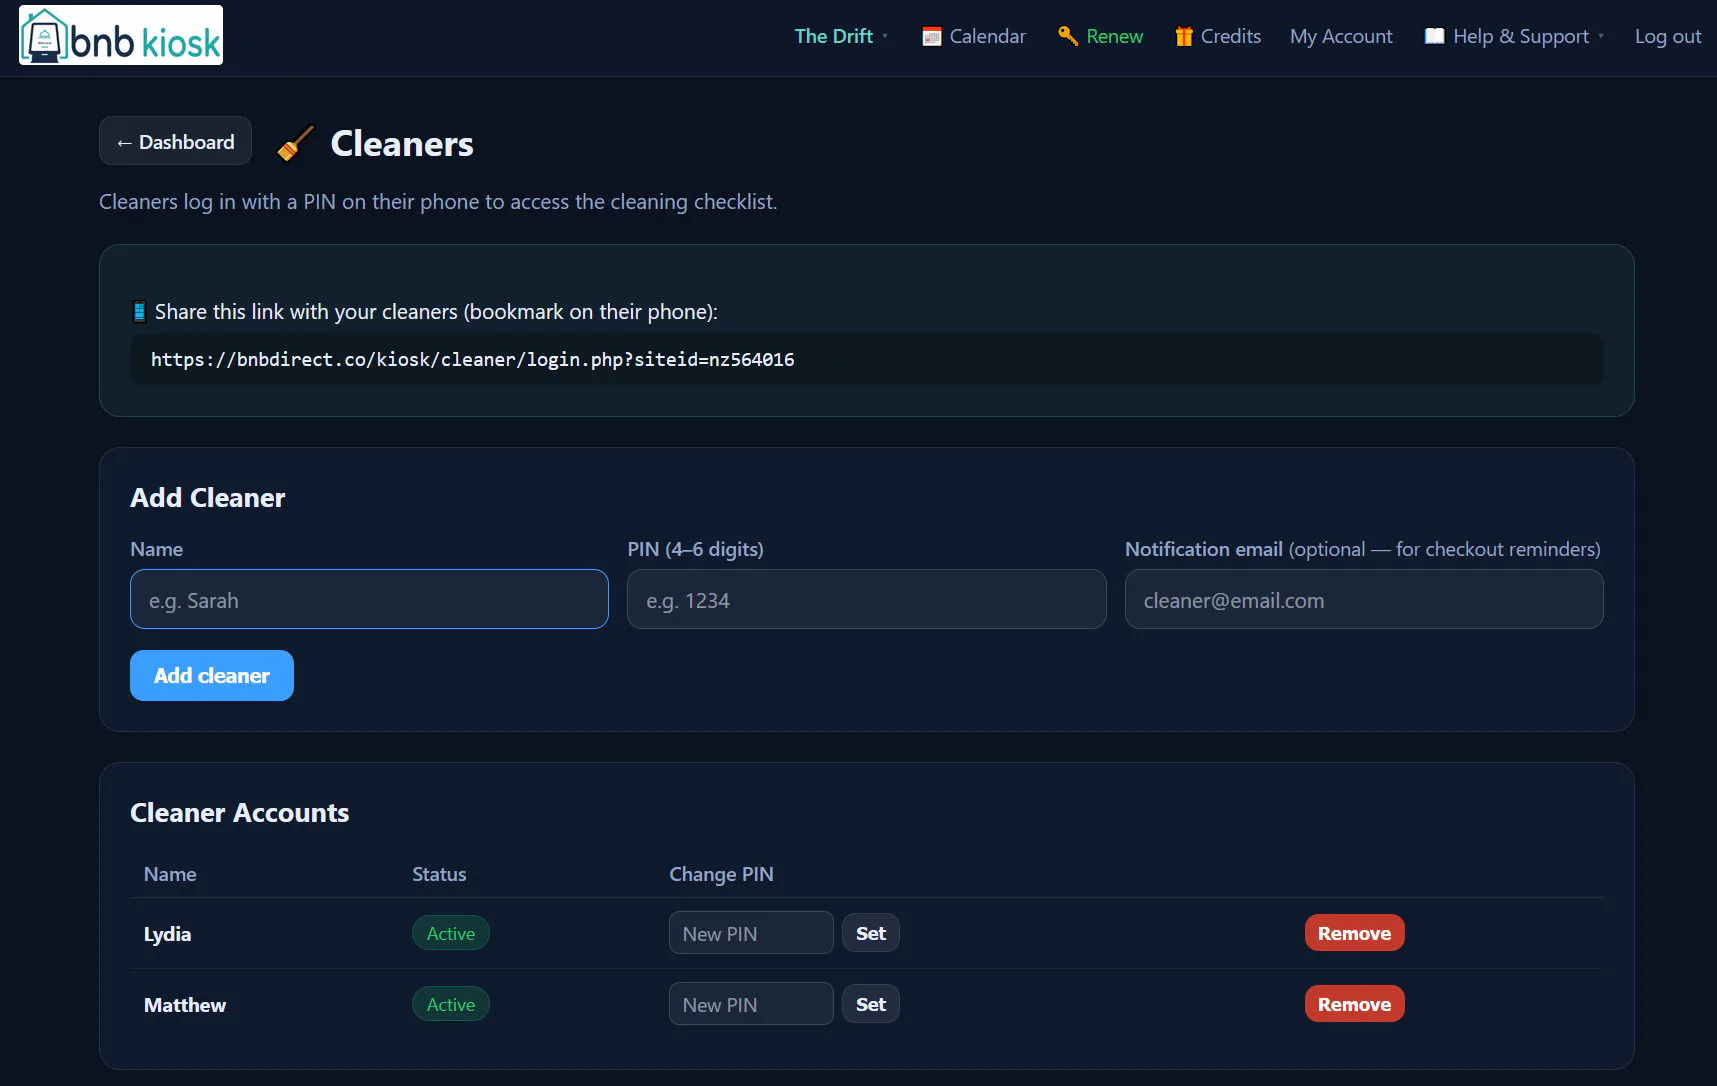This screenshot has width=1717, height=1086.
Task: Click the broom icon next to Cleaners
Action: click(x=296, y=143)
